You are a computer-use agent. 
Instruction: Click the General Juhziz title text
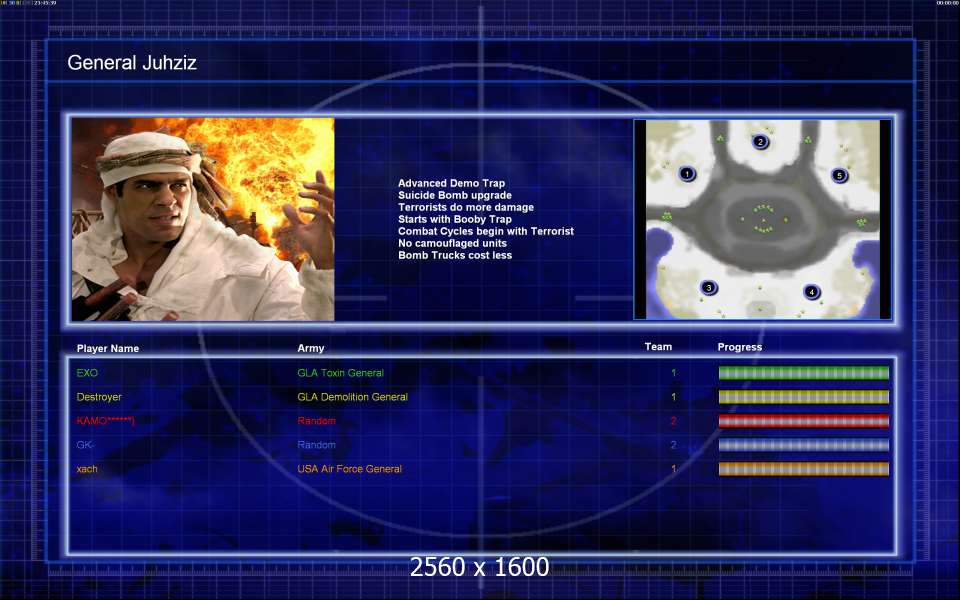(132, 62)
